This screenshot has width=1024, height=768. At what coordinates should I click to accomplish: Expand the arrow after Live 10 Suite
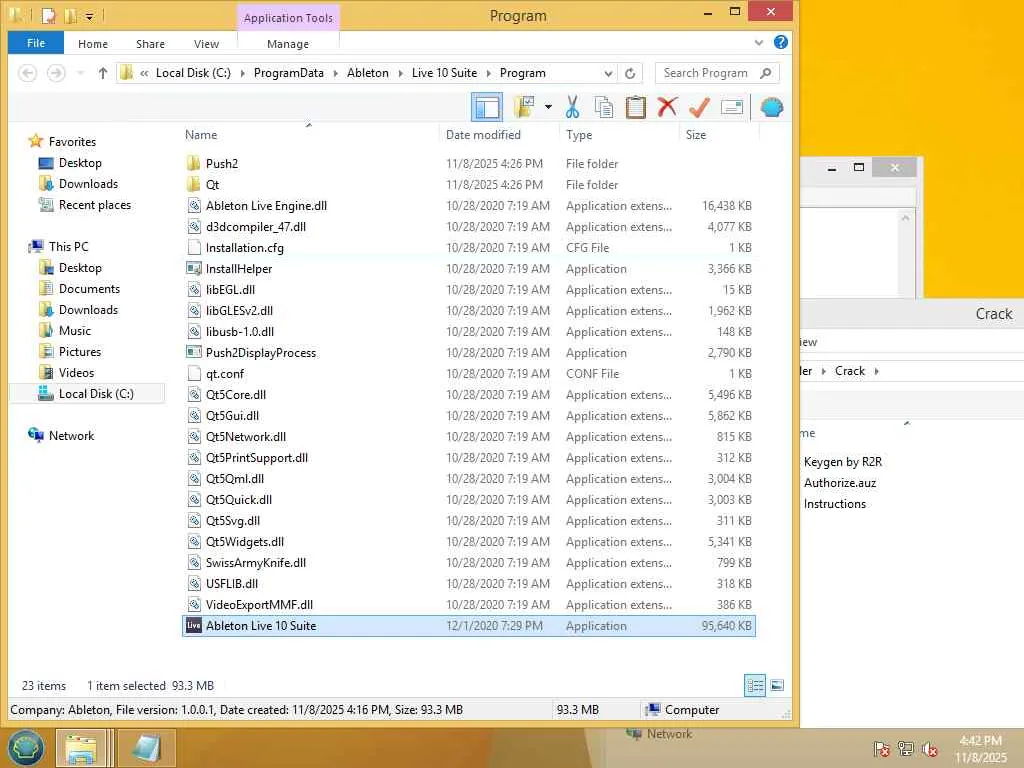[488, 73]
